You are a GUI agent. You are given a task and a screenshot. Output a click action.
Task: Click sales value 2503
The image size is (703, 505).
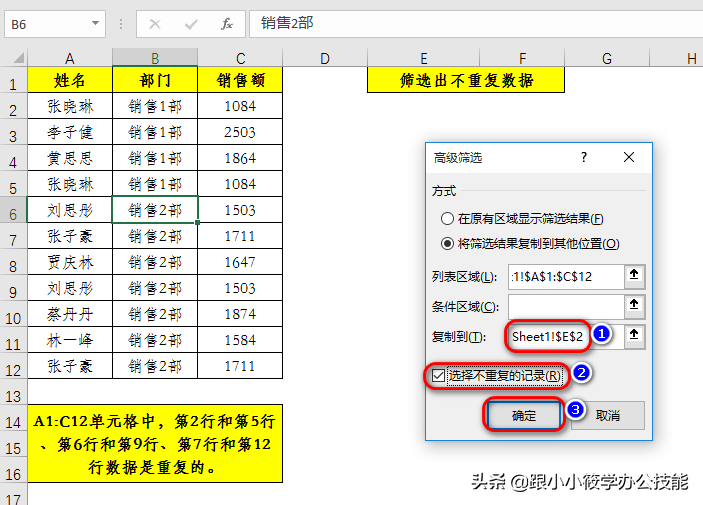(x=240, y=132)
